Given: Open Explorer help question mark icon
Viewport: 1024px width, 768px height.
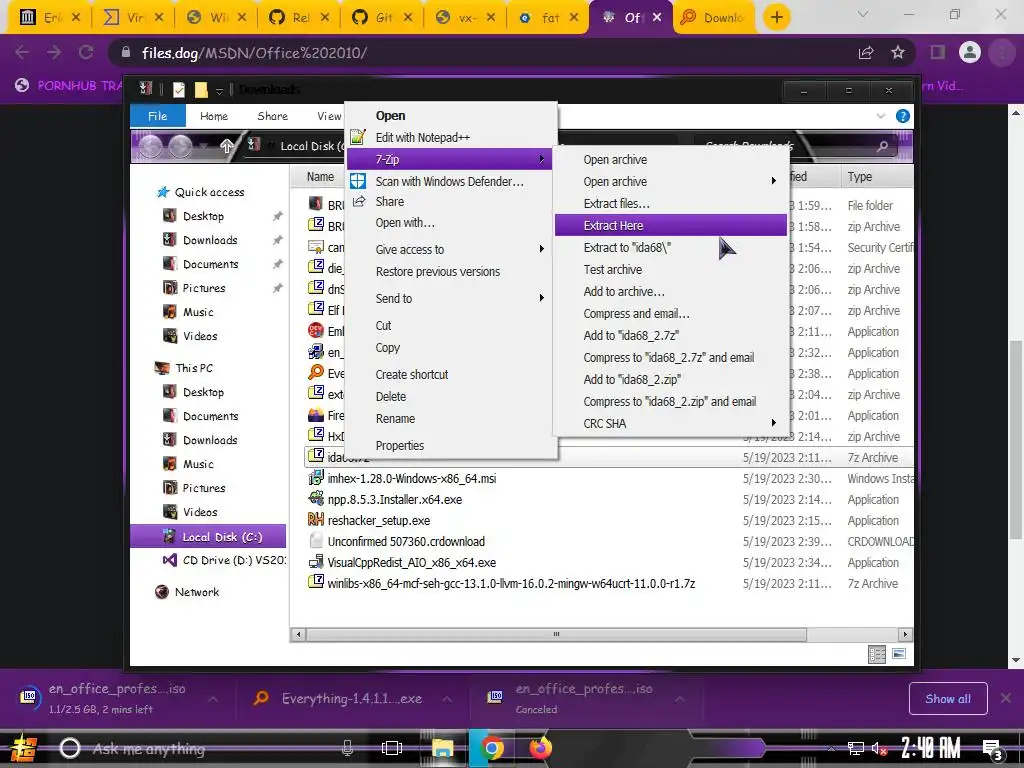Looking at the screenshot, I should 903,116.
